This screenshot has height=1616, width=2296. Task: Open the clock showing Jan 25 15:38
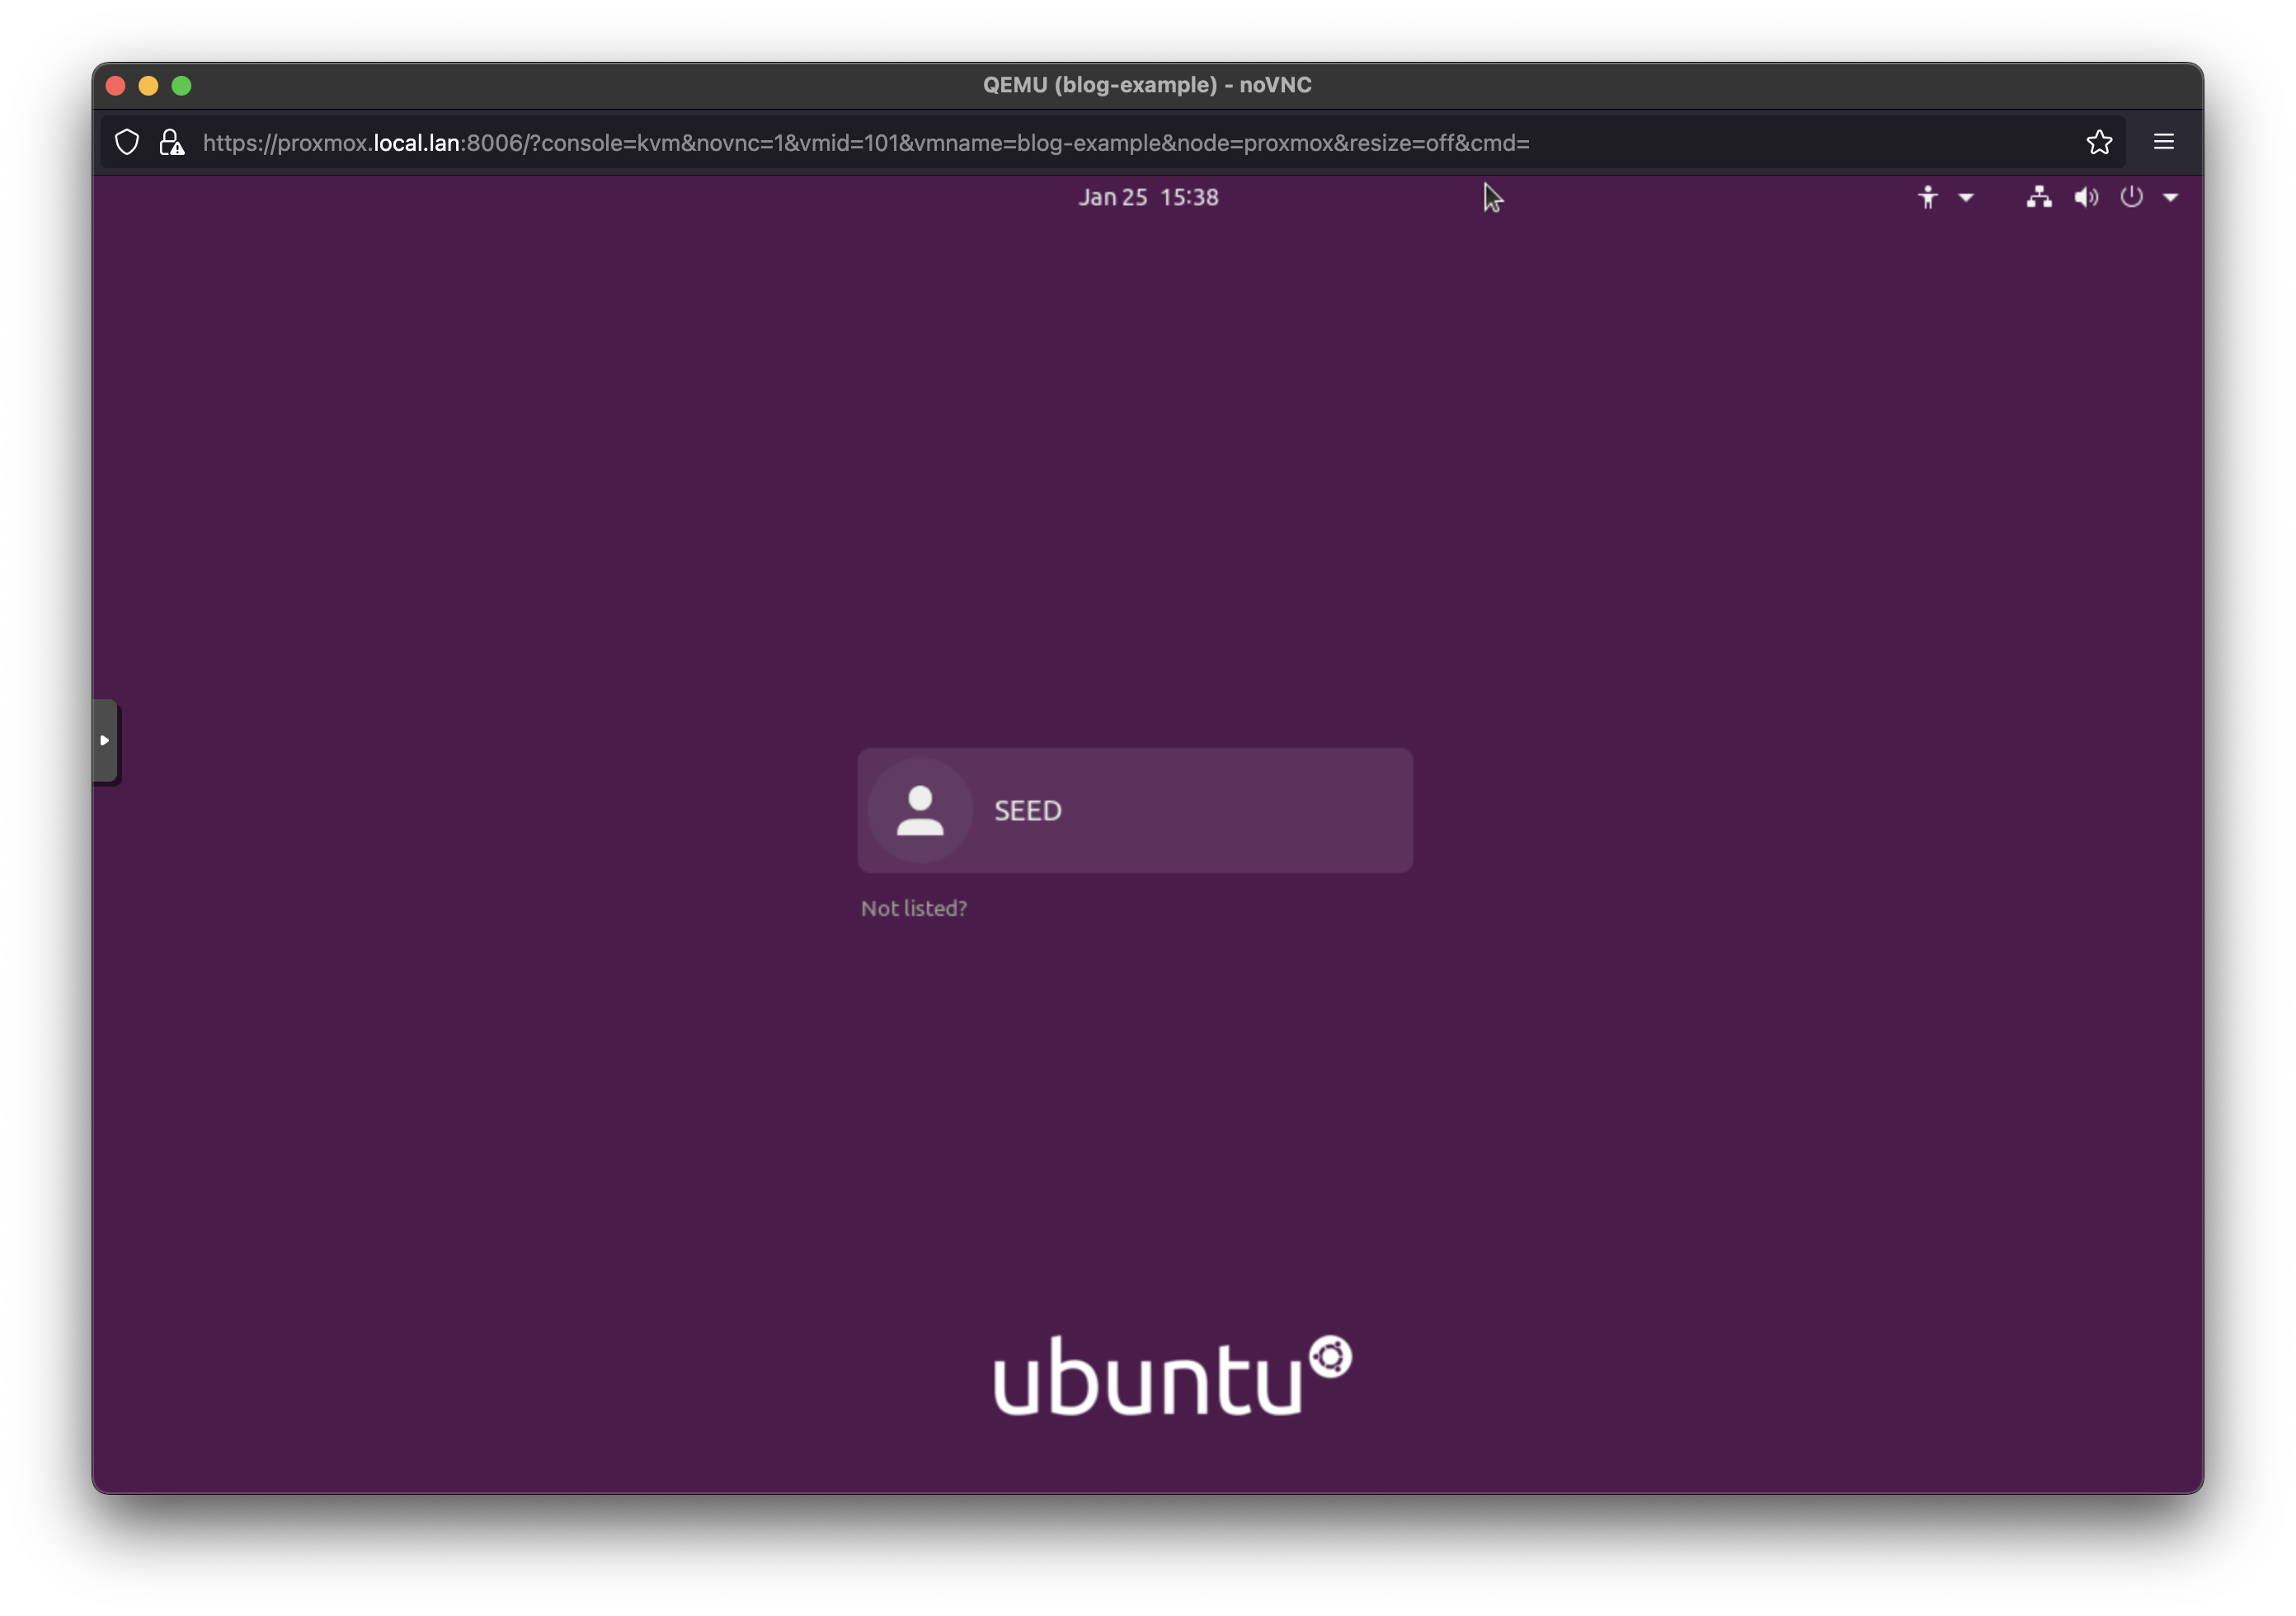pos(1147,197)
